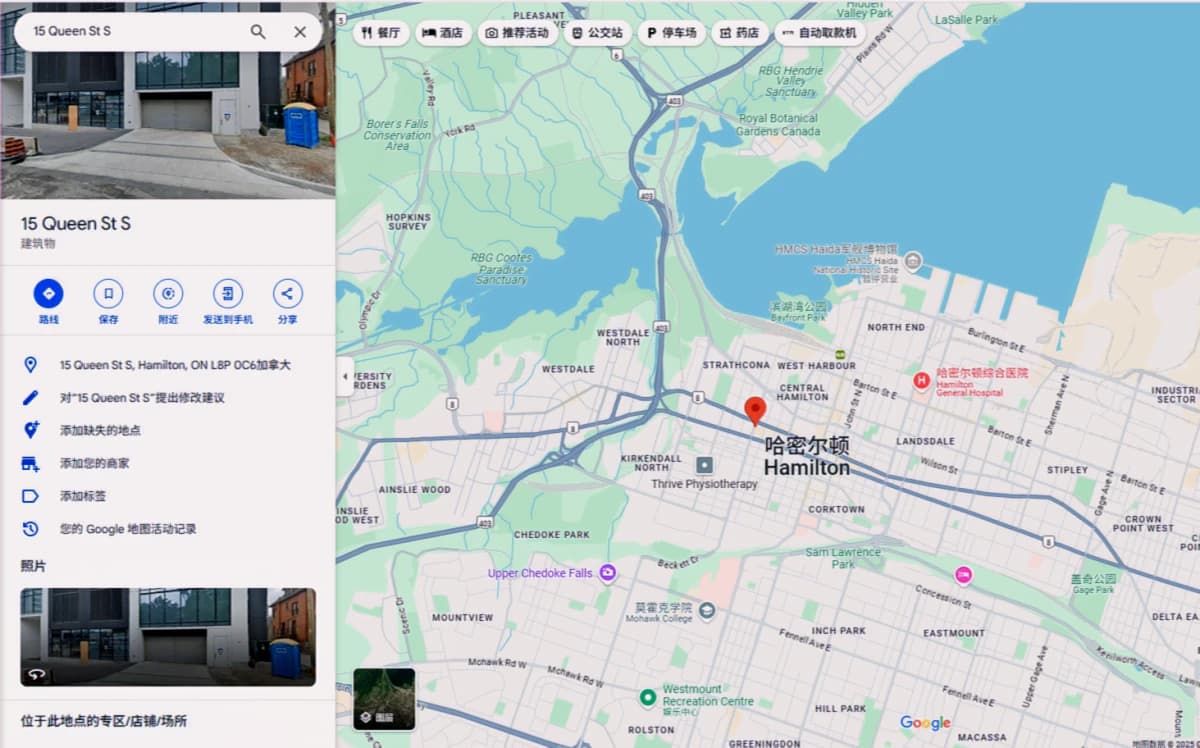
Task: Select 添加您的商家 option
Action: pyautogui.click(x=94, y=463)
